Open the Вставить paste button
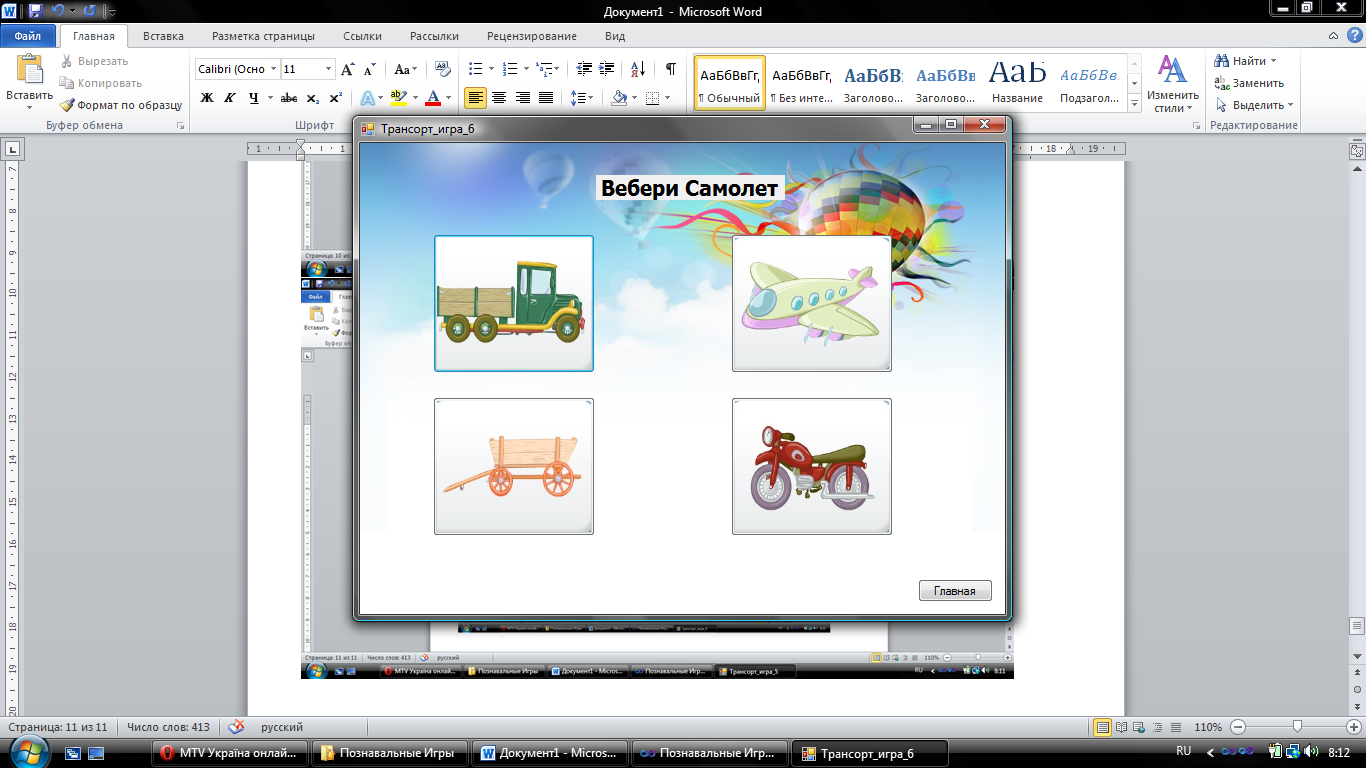The height and width of the screenshot is (768, 1366). click(29, 82)
